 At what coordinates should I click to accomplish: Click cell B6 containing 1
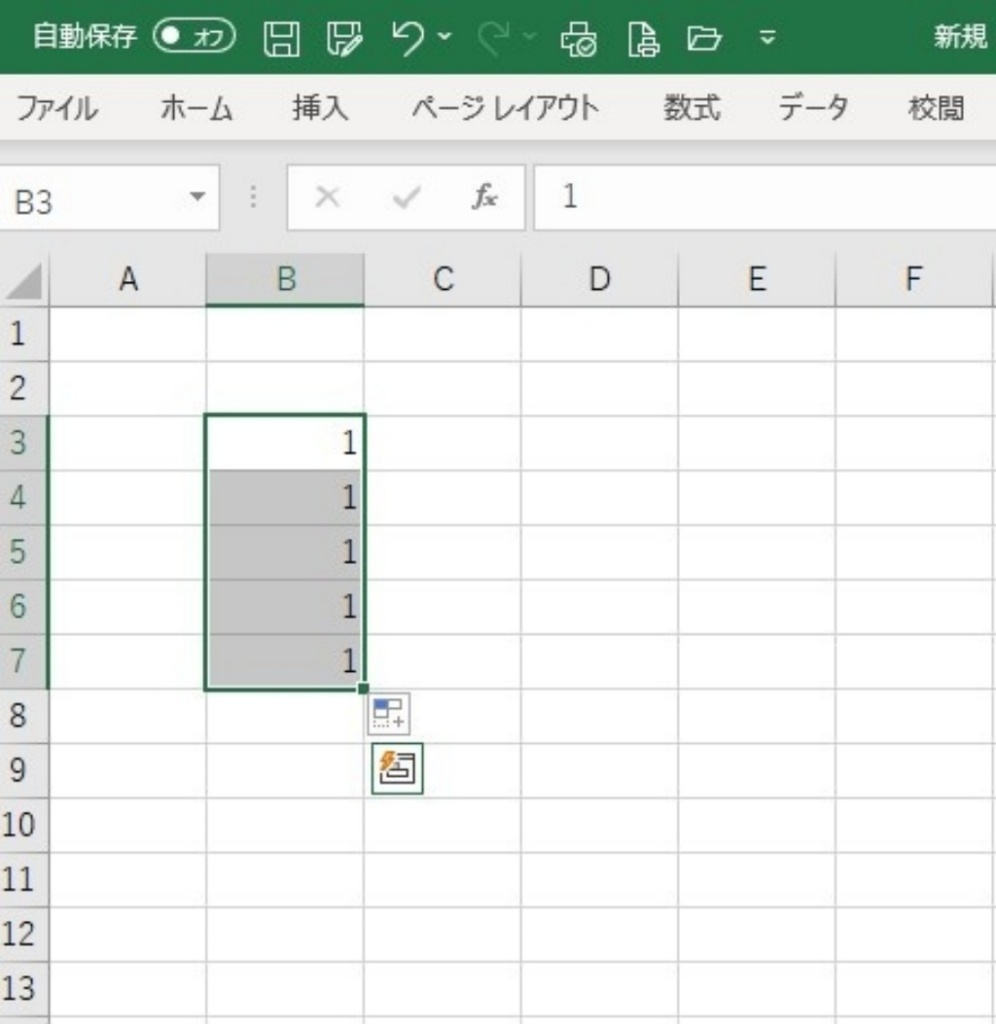285,607
